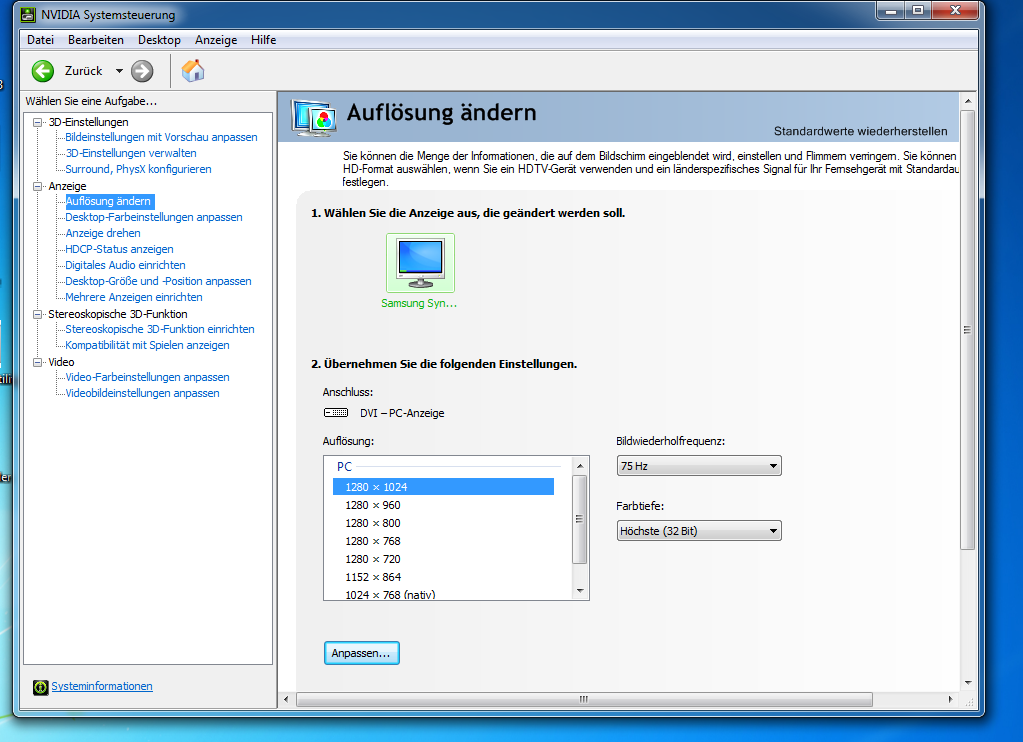Open the Anzeige menu

216,40
